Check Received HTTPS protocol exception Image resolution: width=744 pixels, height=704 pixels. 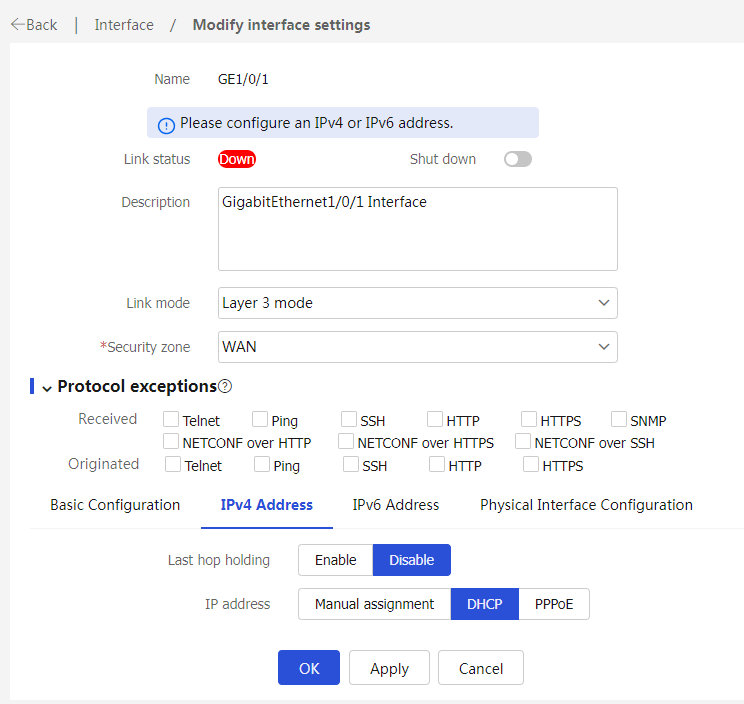tap(529, 419)
